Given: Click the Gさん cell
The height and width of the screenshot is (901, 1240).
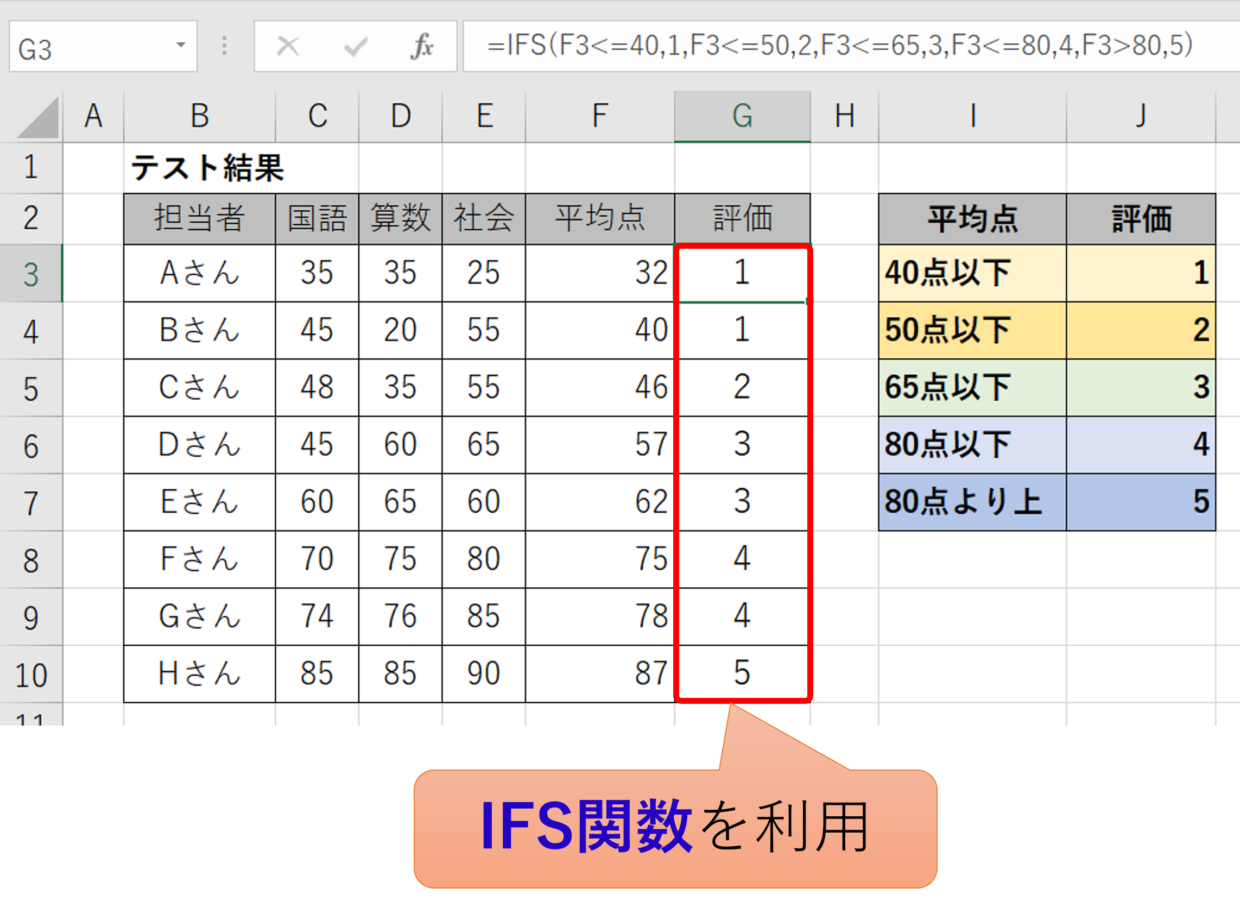Looking at the screenshot, I should (200, 616).
